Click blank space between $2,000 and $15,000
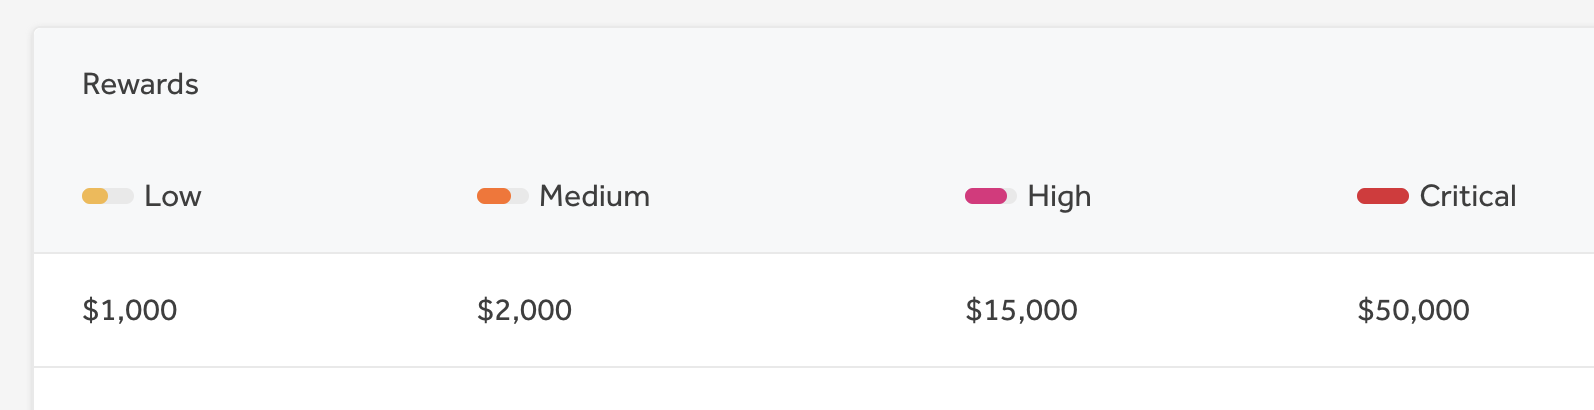This screenshot has width=1594, height=410. coord(770,310)
